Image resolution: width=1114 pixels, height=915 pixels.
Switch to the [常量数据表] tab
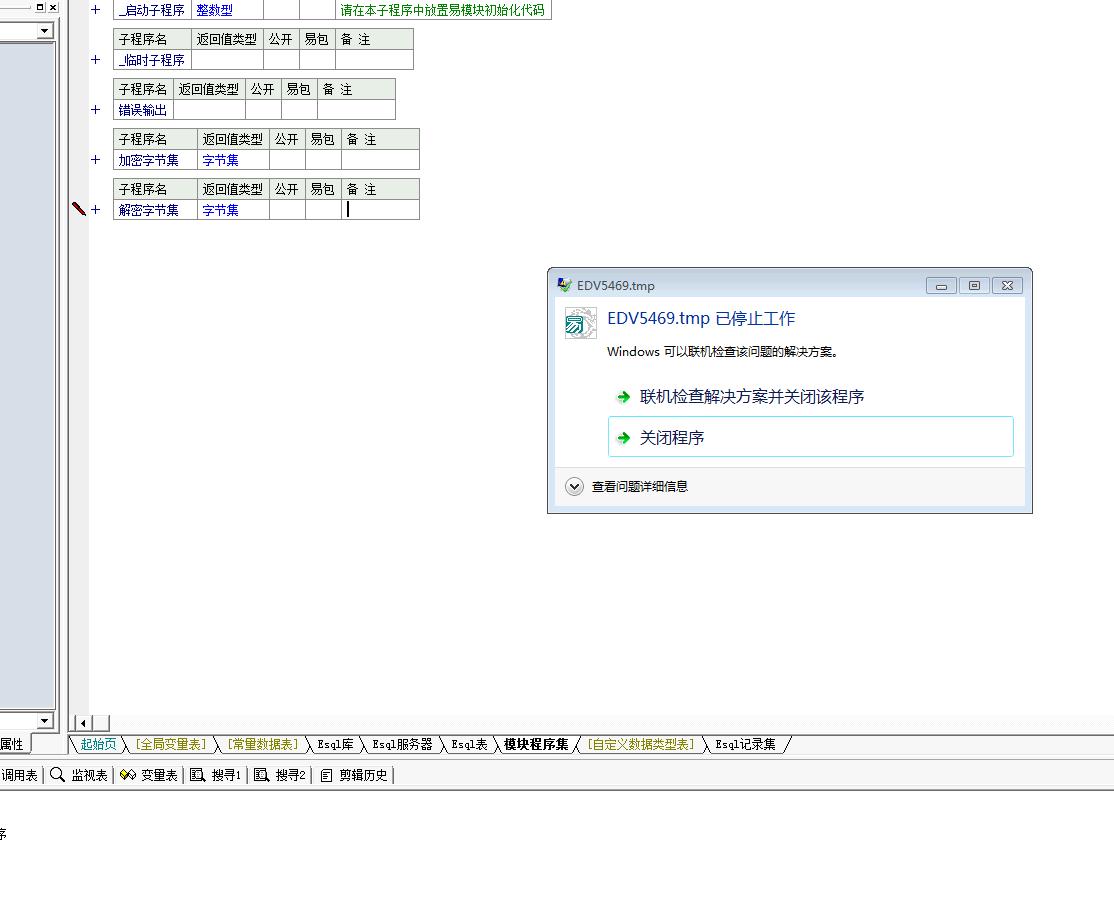263,744
